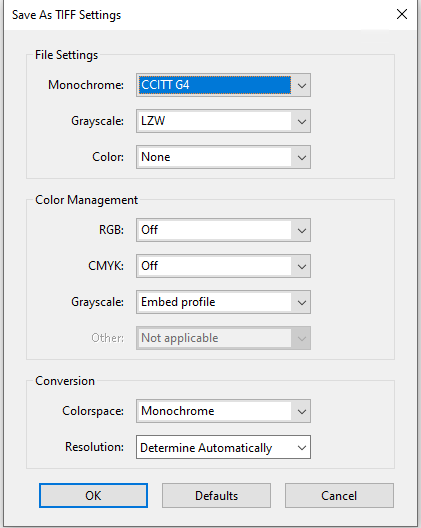
Task: Cancel the TIFF settings dialog
Action: coord(339,496)
